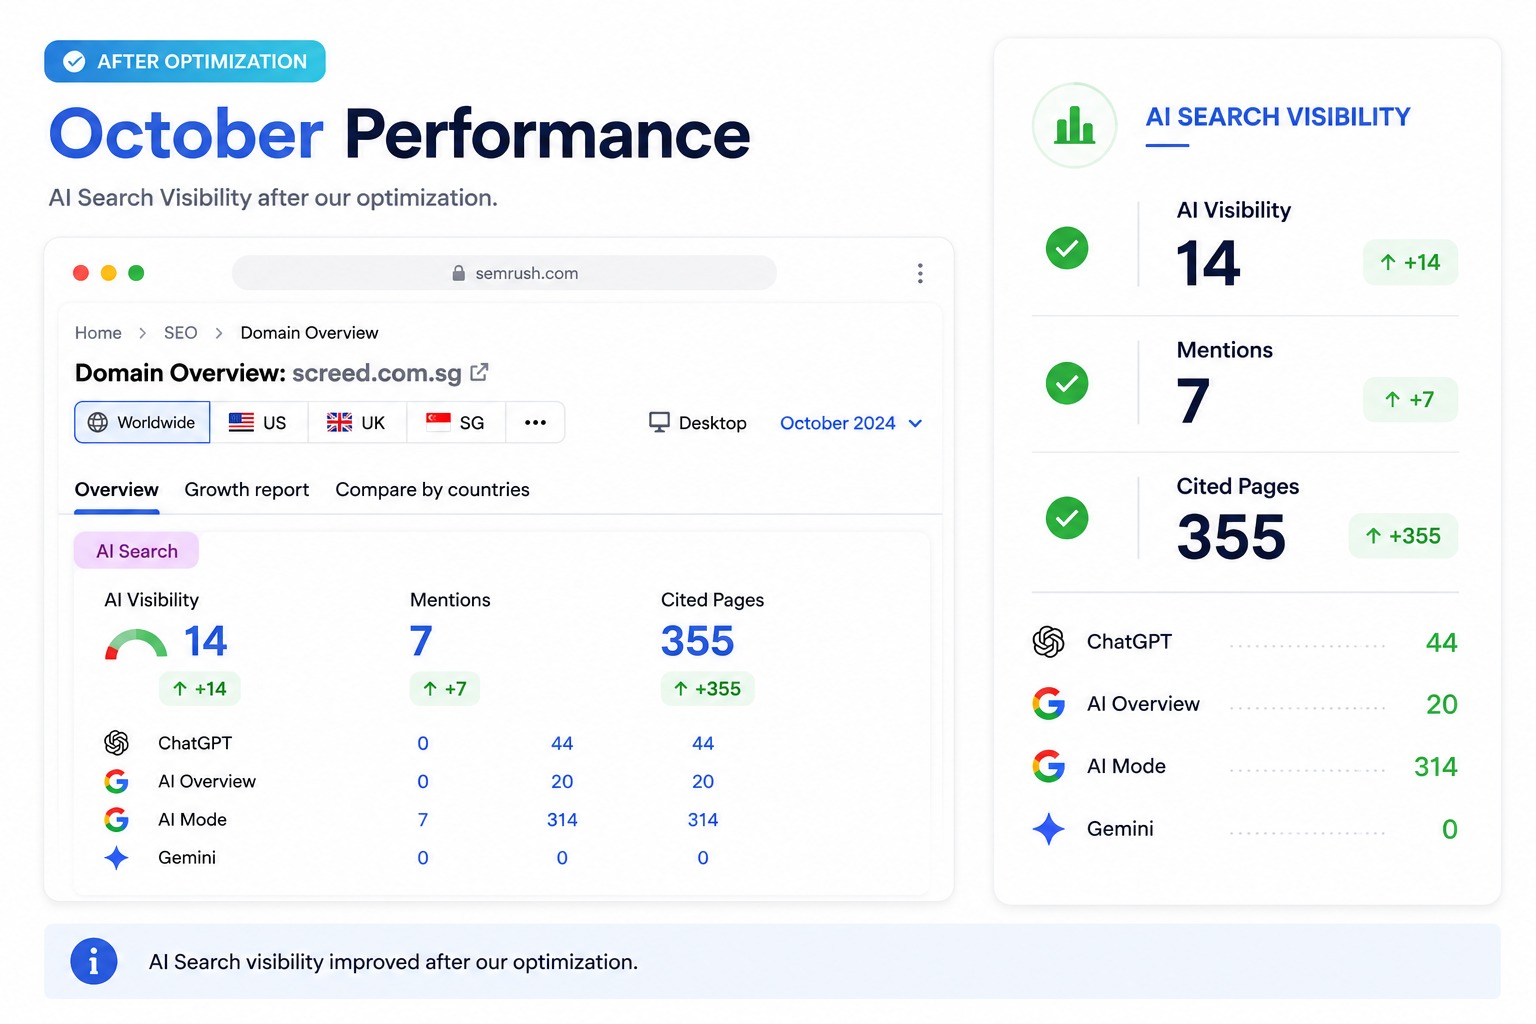Click Domain Overview breadcrumb item
The height and width of the screenshot is (1024, 1536).
pos(310,333)
